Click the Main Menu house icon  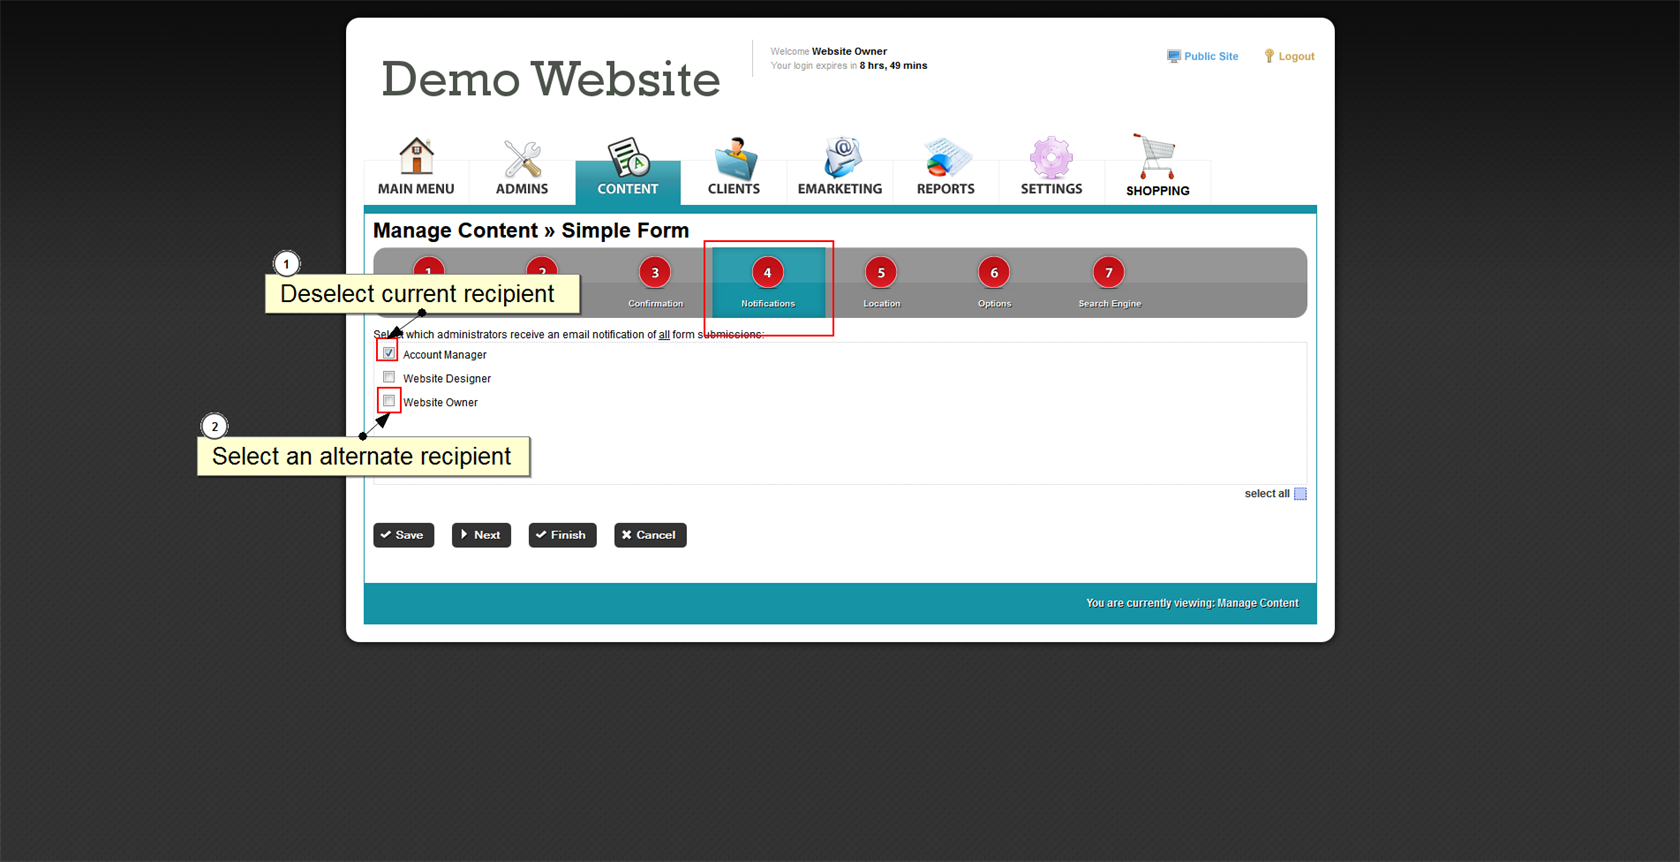pos(416,158)
